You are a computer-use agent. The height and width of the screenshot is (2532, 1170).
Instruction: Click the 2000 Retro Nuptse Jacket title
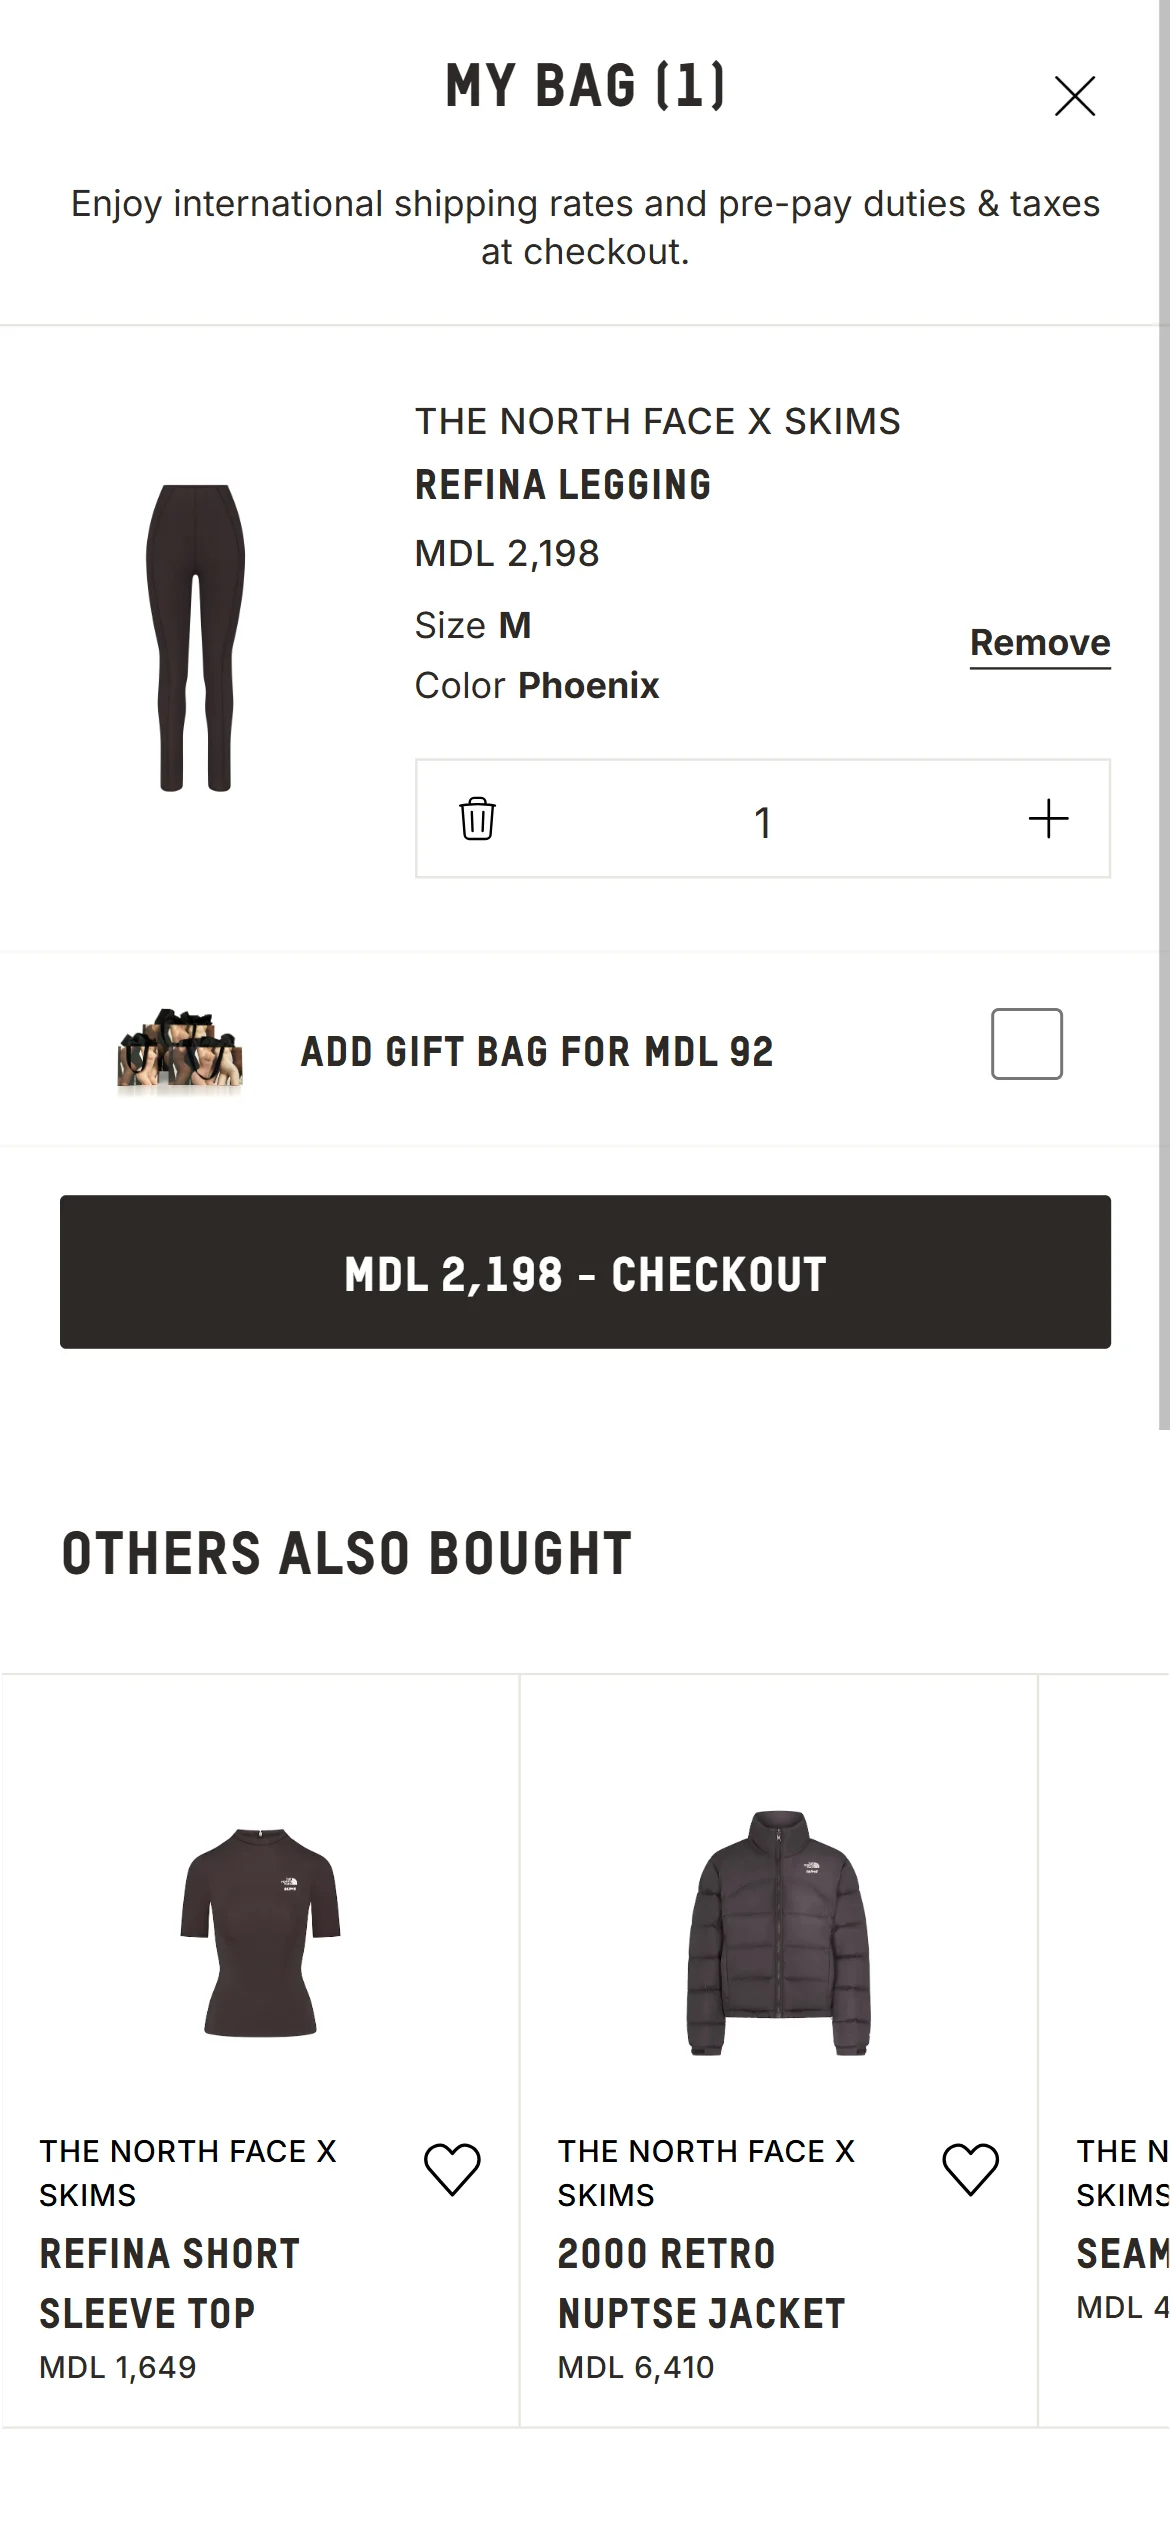click(700, 2283)
